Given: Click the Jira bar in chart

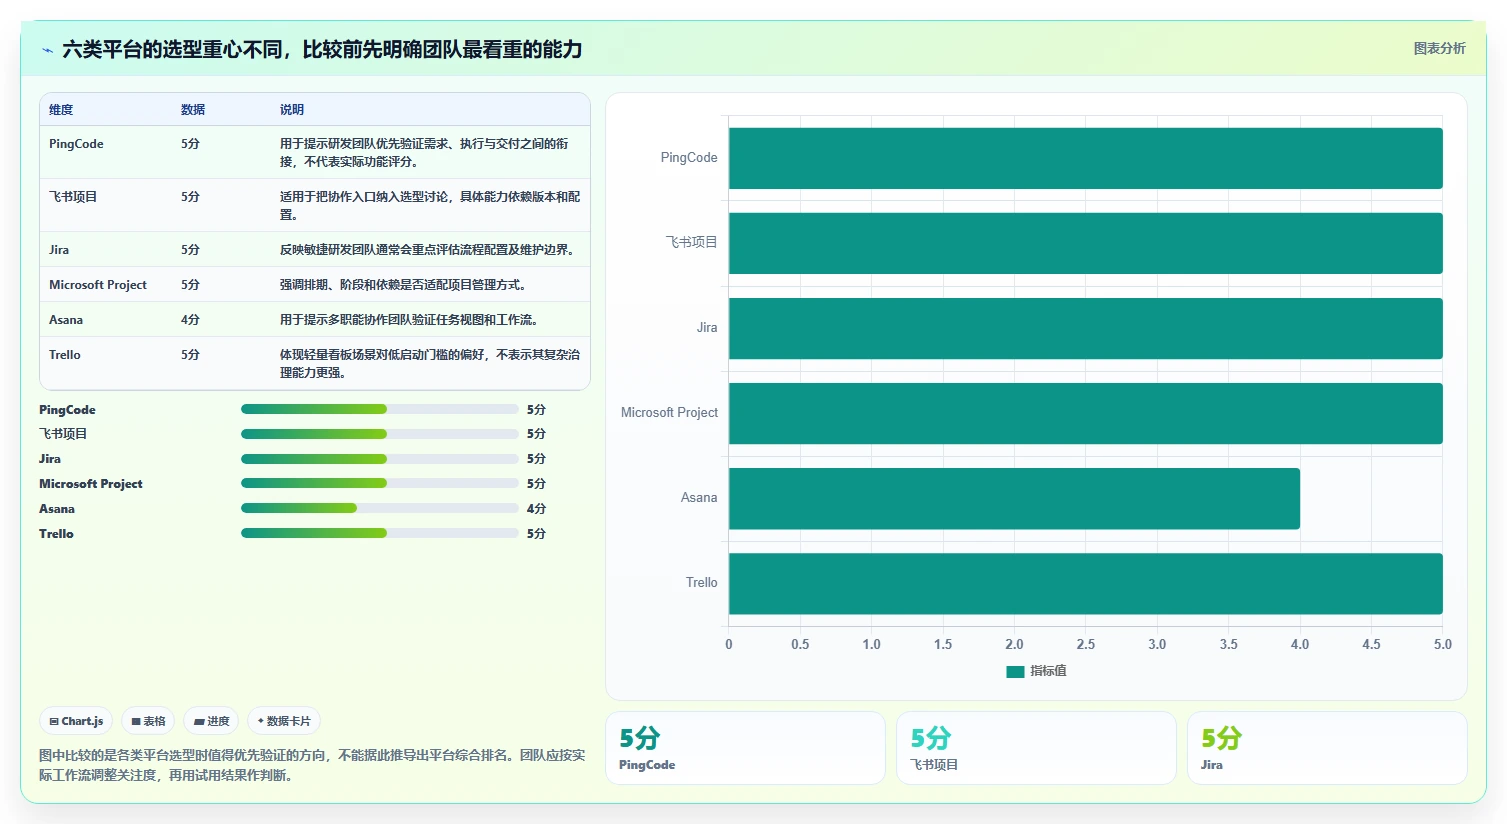Looking at the screenshot, I should (1085, 328).
